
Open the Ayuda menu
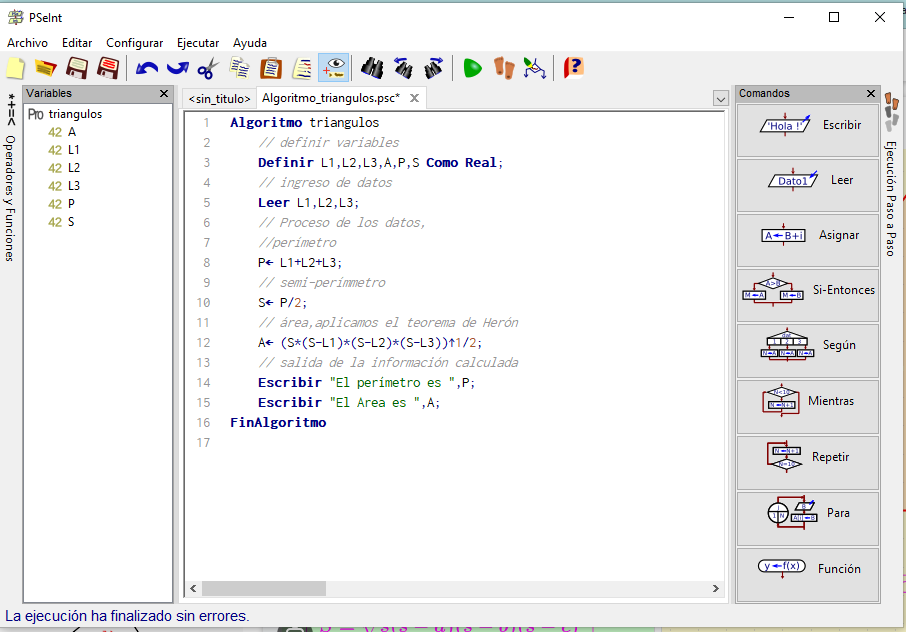tap(250, 43)
